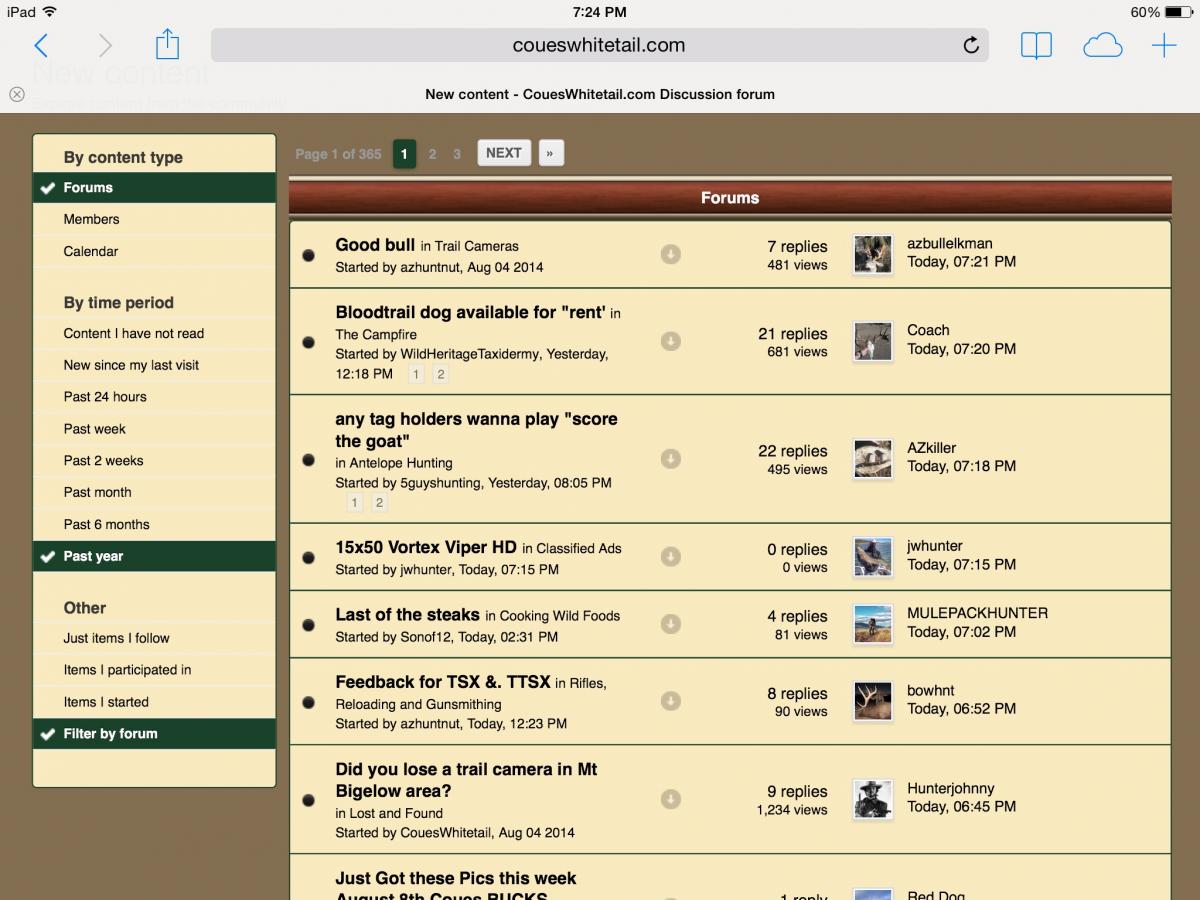The width and height of the screenshot is (1200, 900).
Task: Filter by Past 24 hours
Action: click(154, 397)
